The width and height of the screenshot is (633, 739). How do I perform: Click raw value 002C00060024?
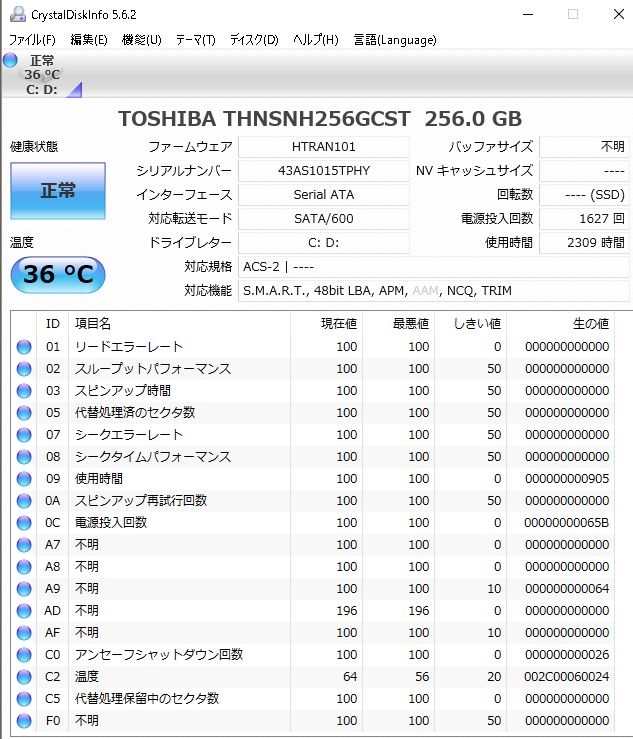[567, 677]
